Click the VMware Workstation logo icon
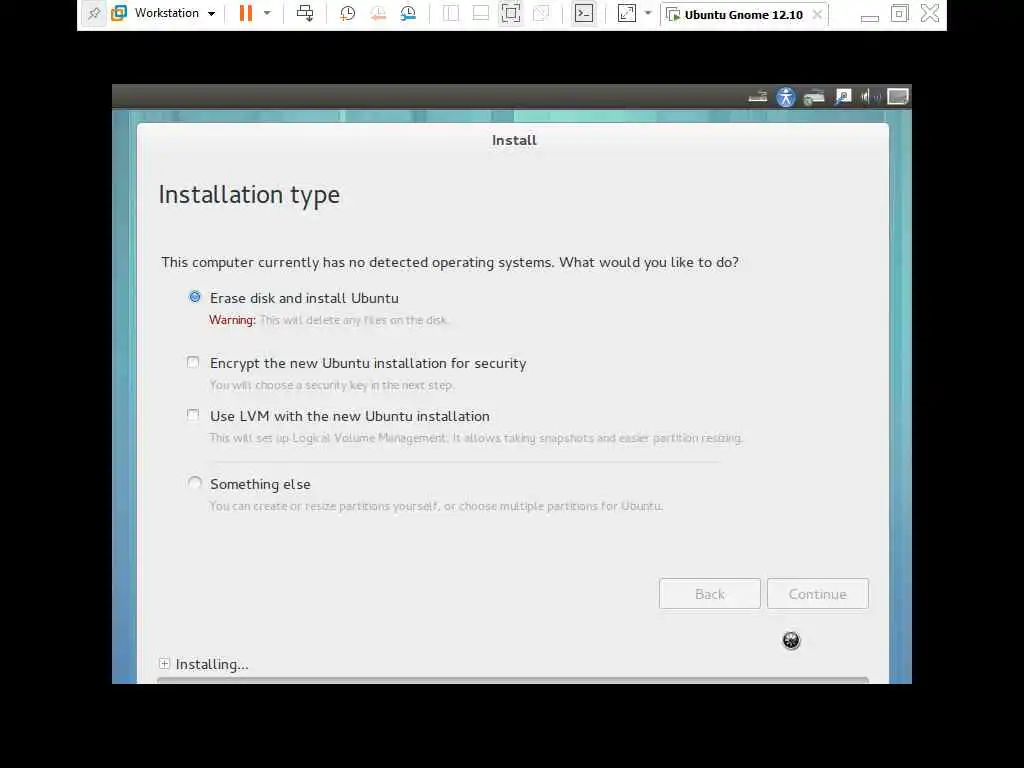This screenshot has width=1024, height=768. click(119, 13)
